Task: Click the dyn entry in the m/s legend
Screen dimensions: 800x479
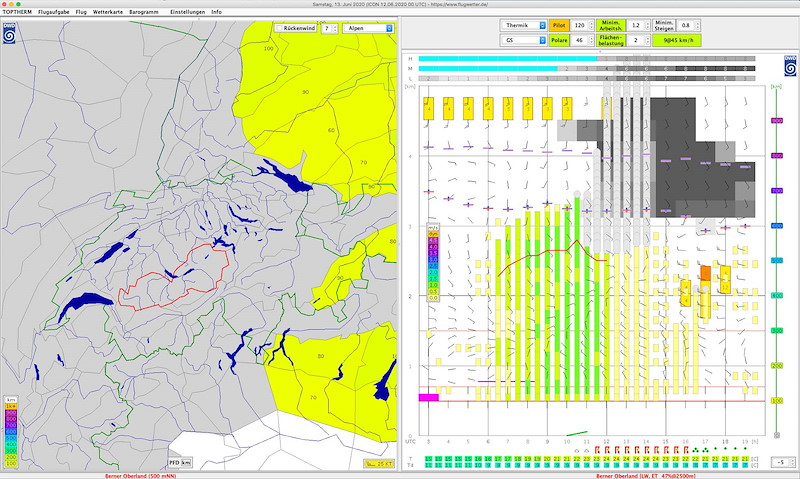Action: point(433,234)
